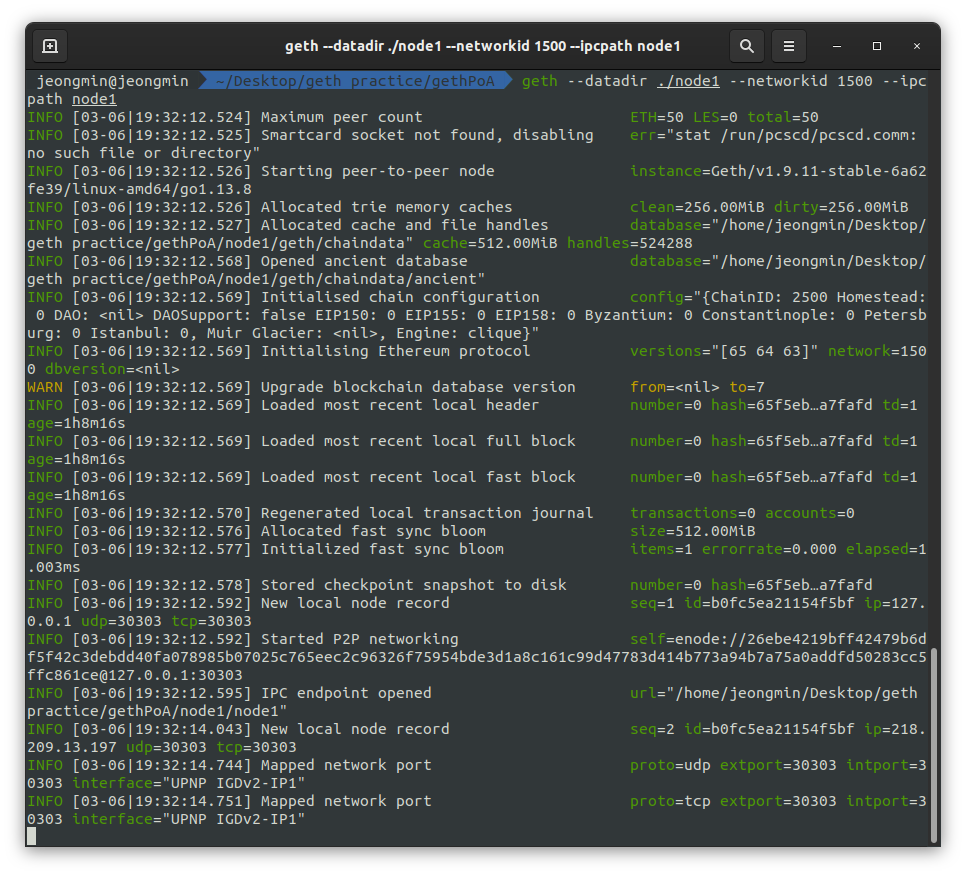This screenshot has height=875, width=966.
Task: Click the 'Starting peer-to-peer node' log line
Action: click(x=378, y=171)
